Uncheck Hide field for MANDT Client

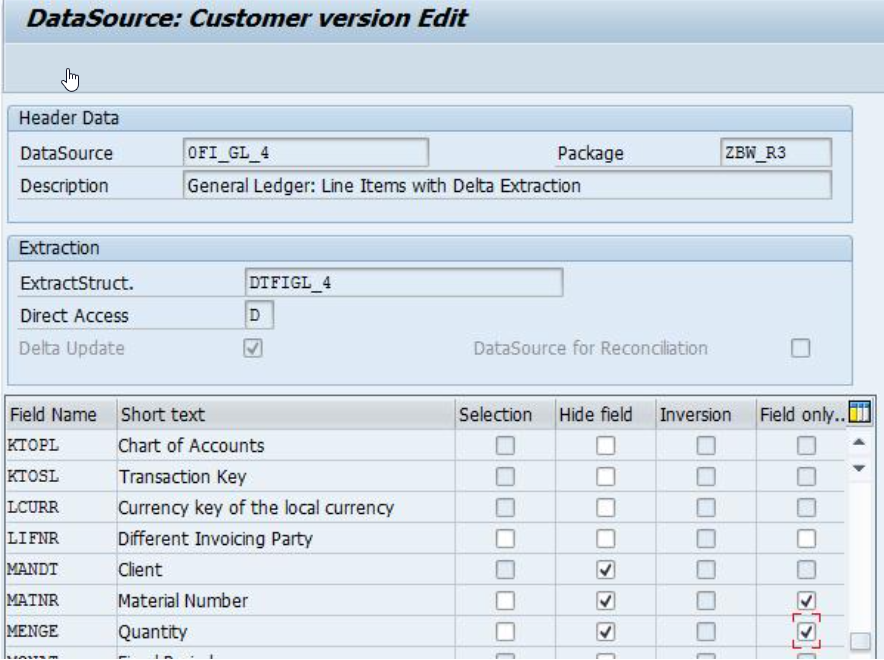coord(605,570)
